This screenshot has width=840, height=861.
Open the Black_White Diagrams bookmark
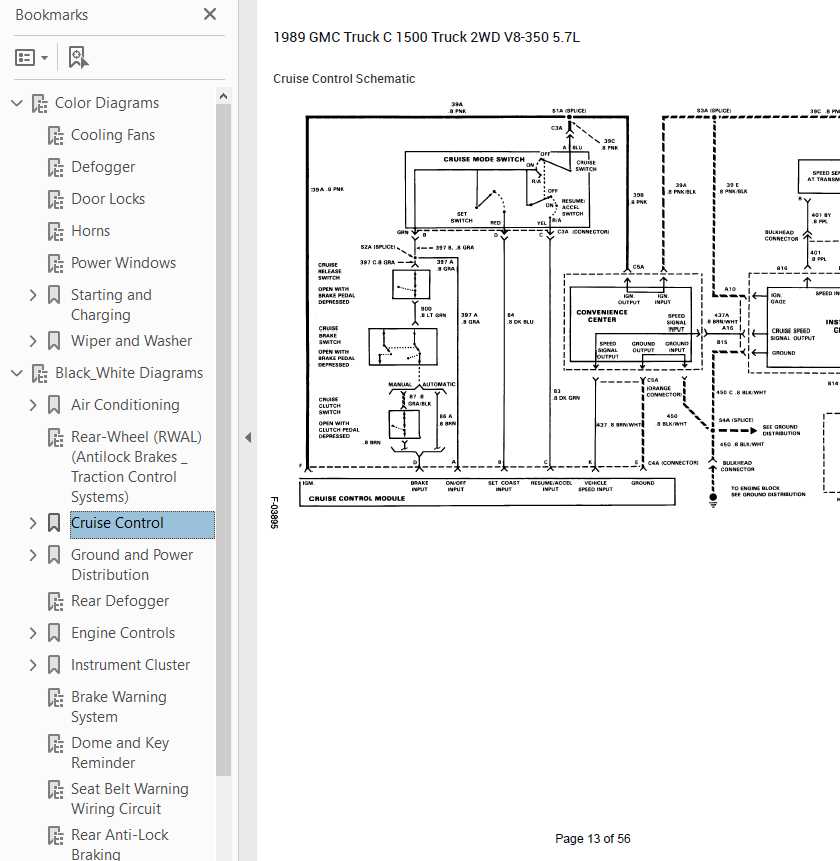click(x=129, y=373)
